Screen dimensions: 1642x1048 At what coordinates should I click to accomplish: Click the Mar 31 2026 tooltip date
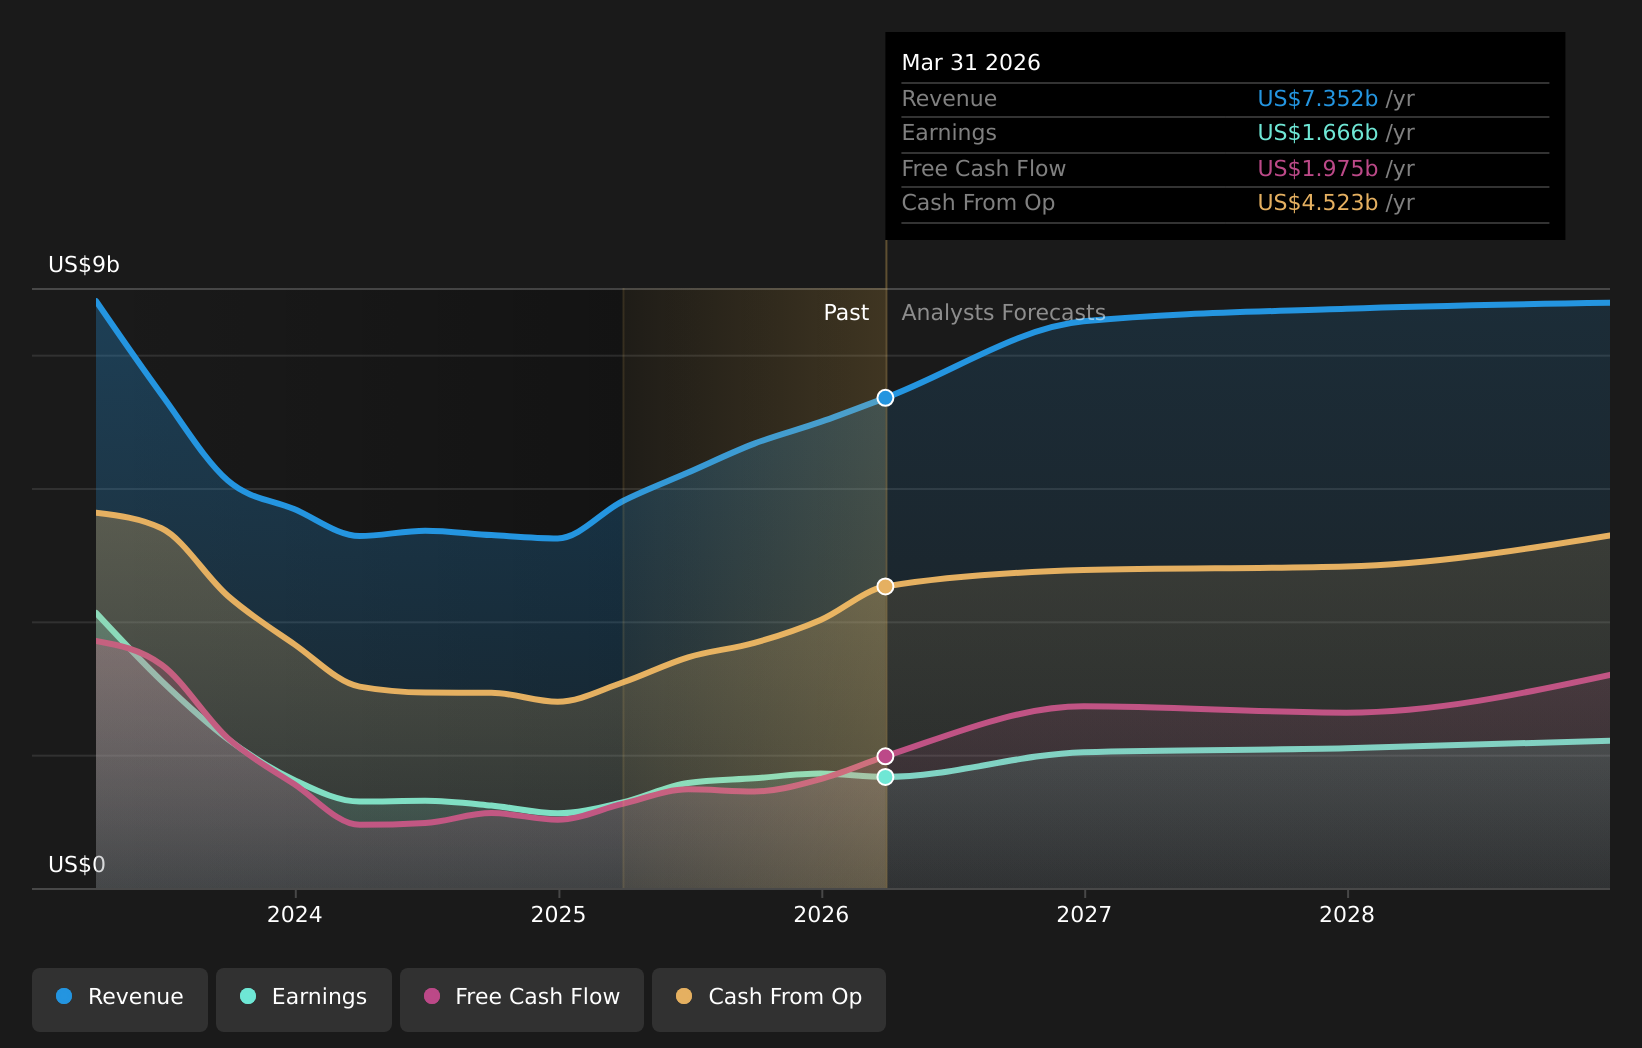971,63
